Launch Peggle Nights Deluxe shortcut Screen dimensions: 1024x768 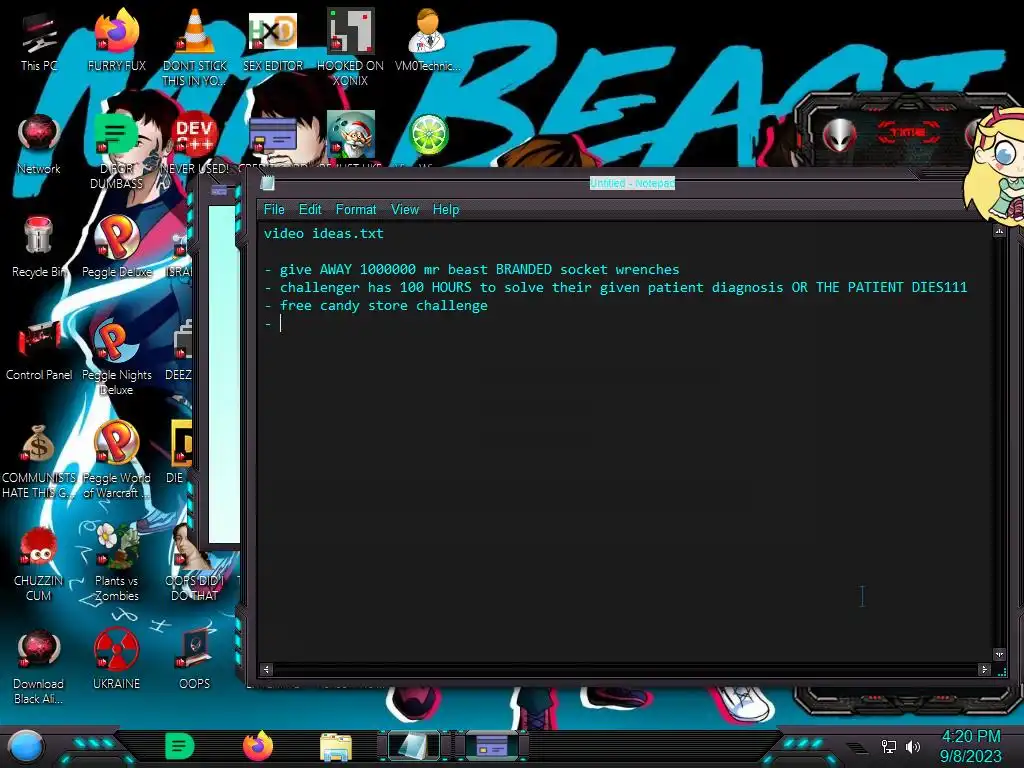pyautogui.click(x=117, y=357)
